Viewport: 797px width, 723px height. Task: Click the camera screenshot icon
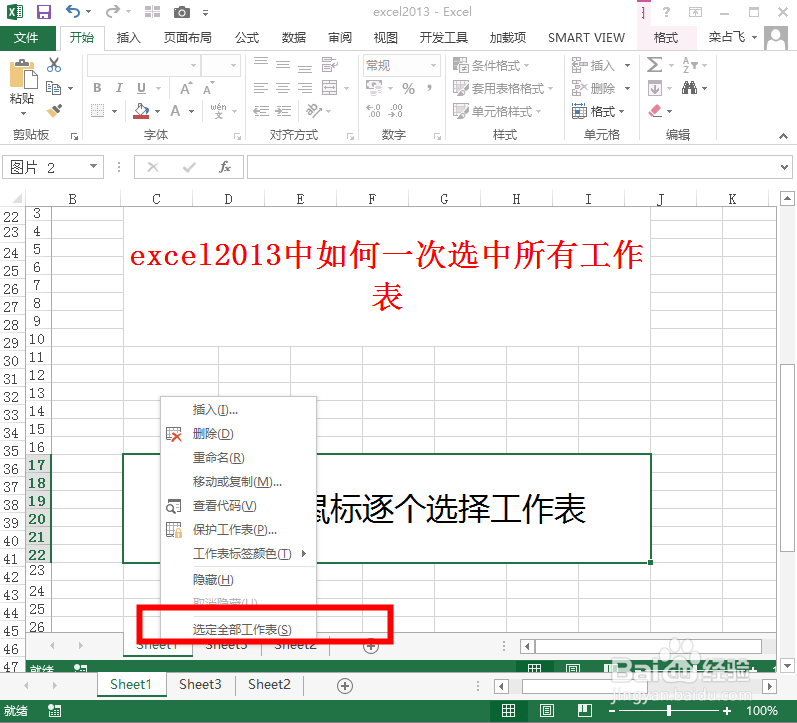[x=181, y=12]
